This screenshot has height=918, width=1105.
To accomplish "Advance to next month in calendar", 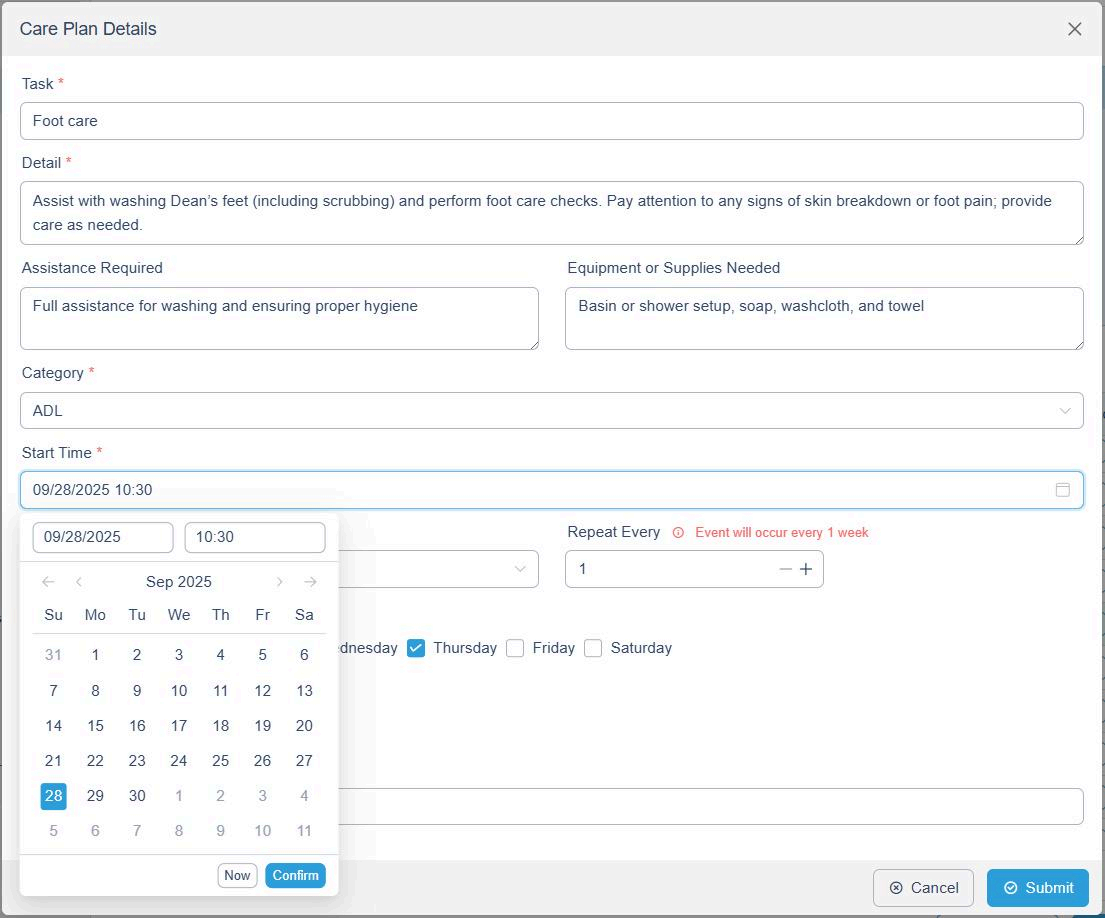I will (x=279, y=582).
